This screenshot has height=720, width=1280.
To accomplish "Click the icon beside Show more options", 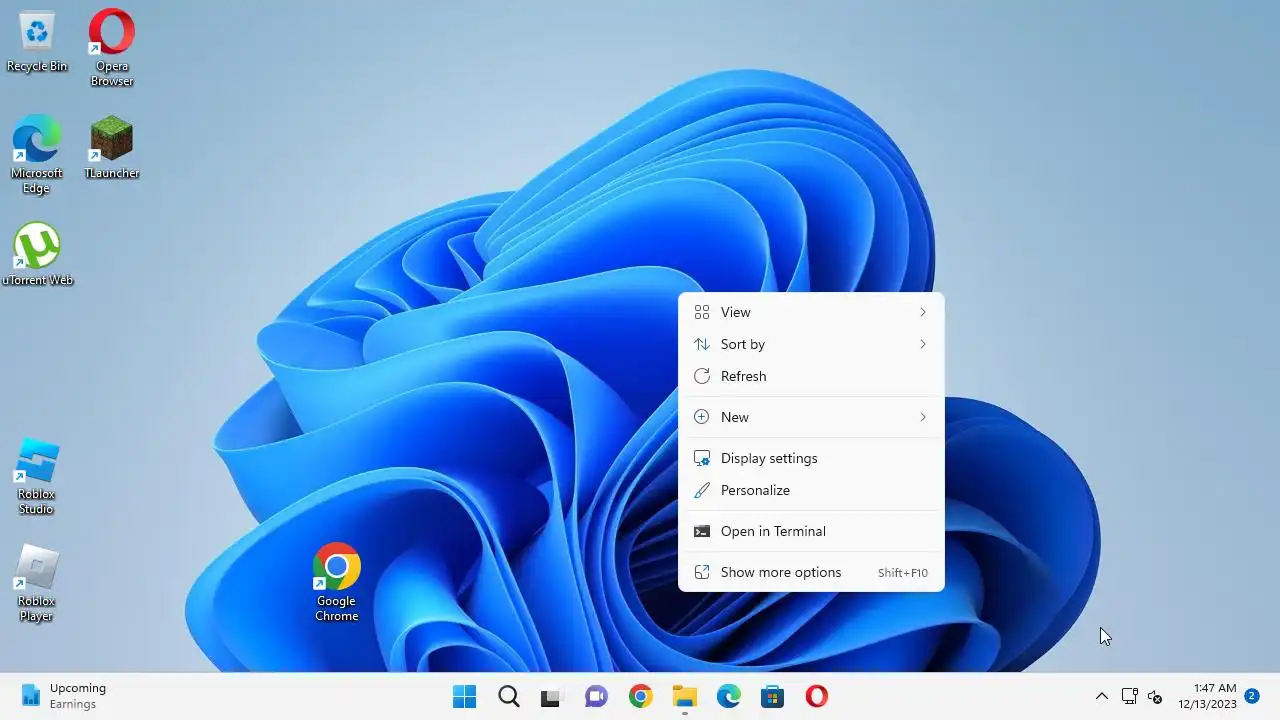I will (702, 572).
